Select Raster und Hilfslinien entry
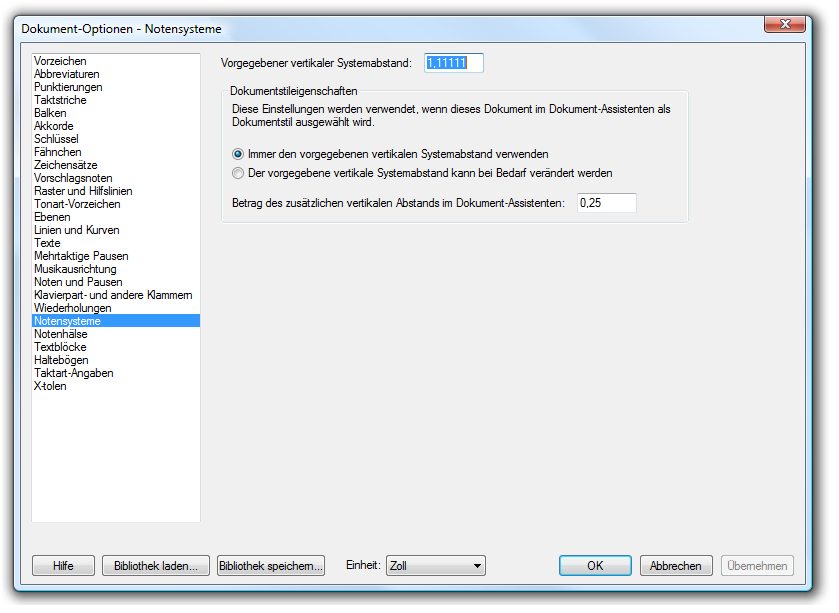The width and height of the screenshot is (839, 613). [x=116, y=191]
